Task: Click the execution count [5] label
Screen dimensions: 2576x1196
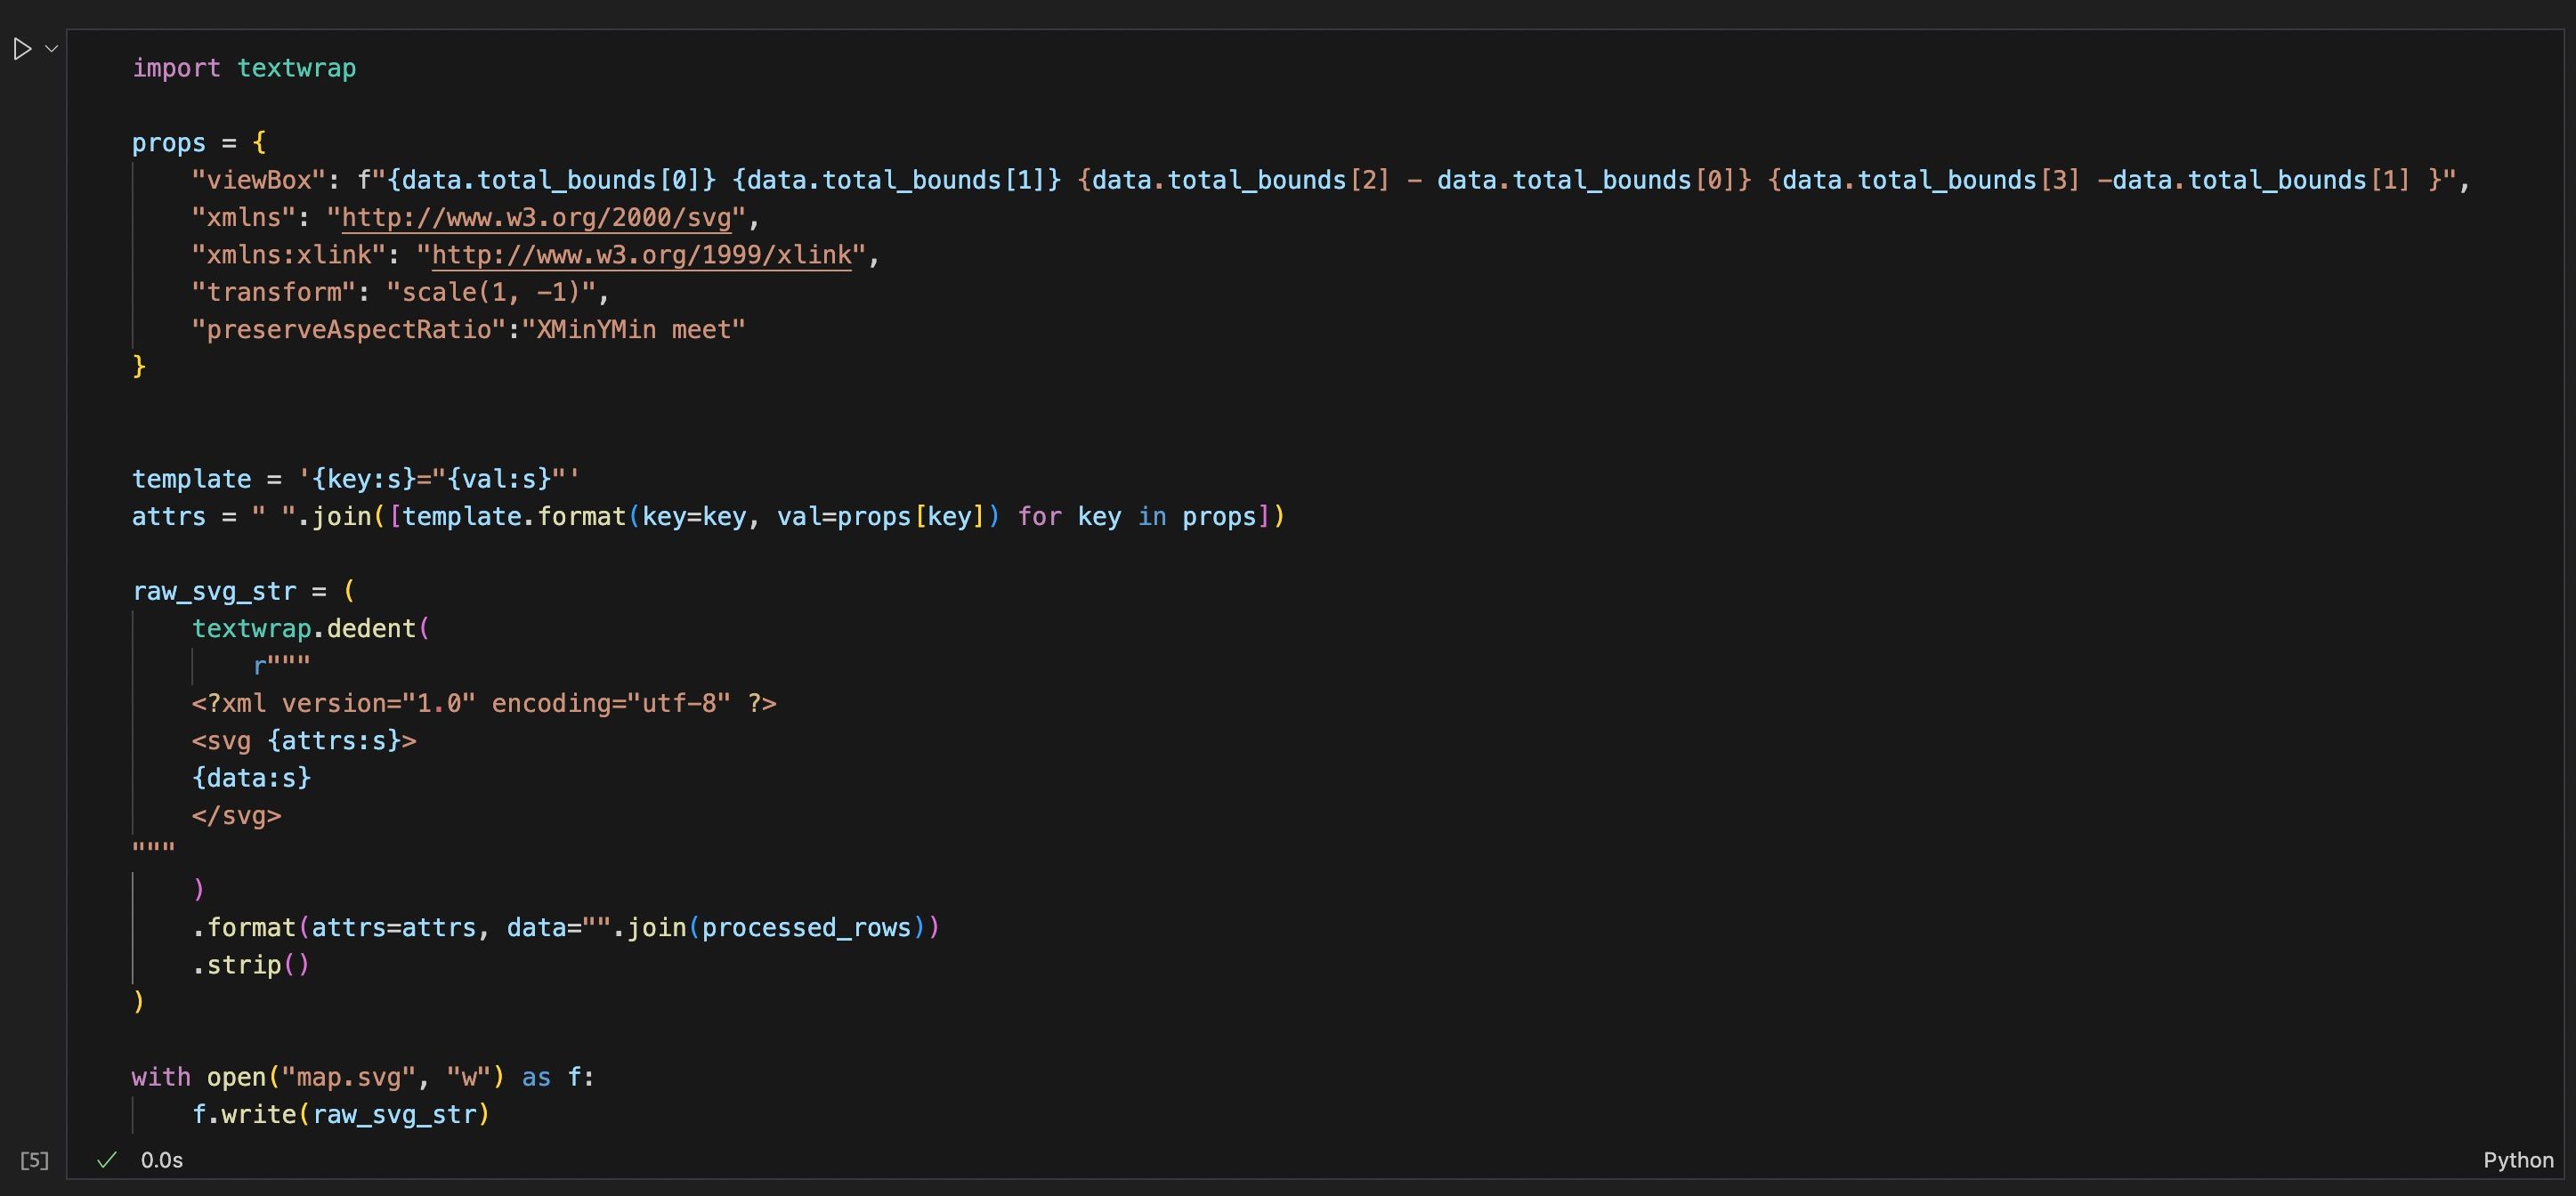Action: (x=34, y=1160)
